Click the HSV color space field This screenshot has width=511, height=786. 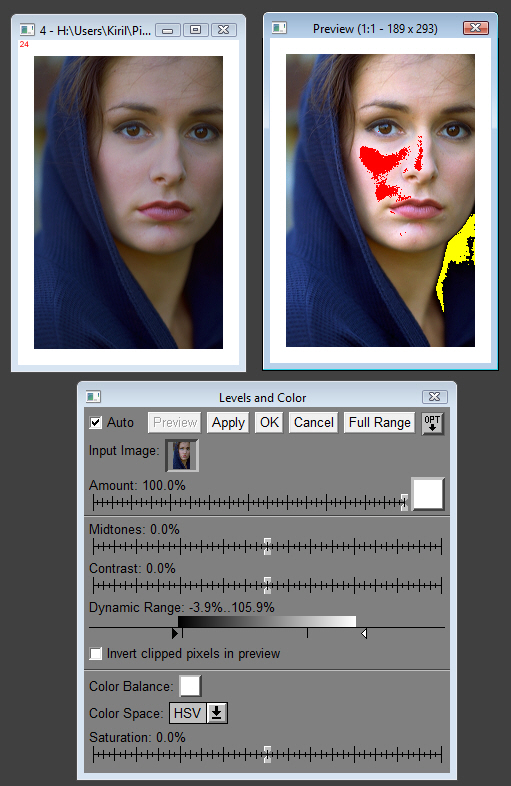188,713
